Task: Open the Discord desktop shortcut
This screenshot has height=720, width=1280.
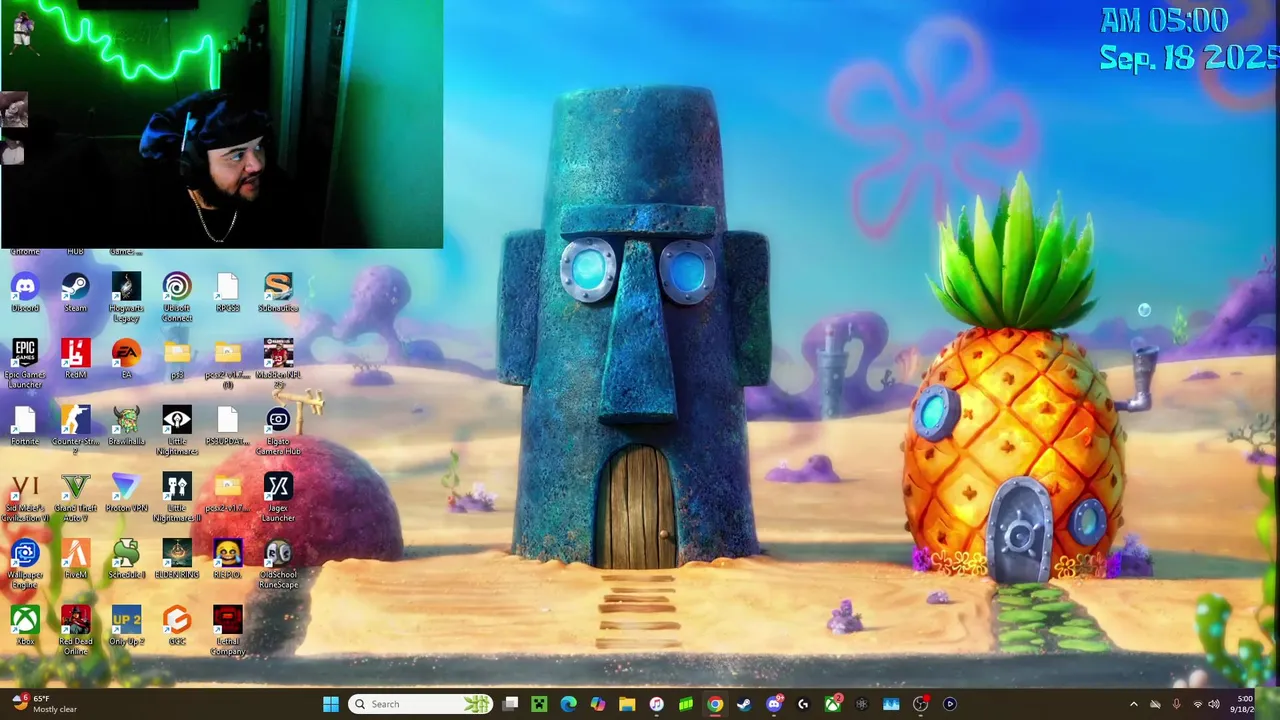Action: coord(25,293)
